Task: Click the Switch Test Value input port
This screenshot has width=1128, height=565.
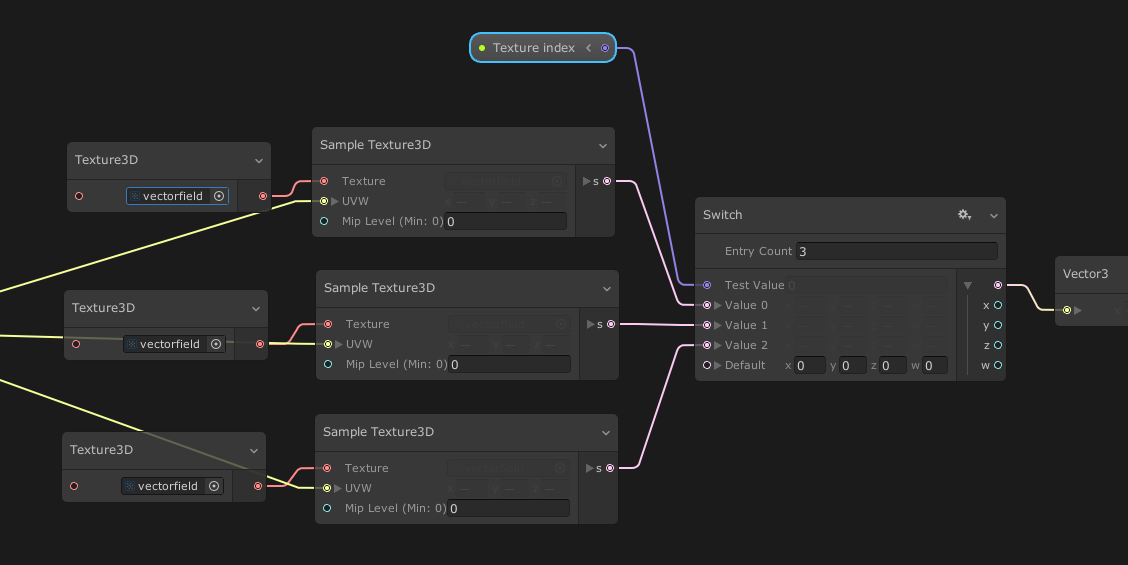Action: 707,285
